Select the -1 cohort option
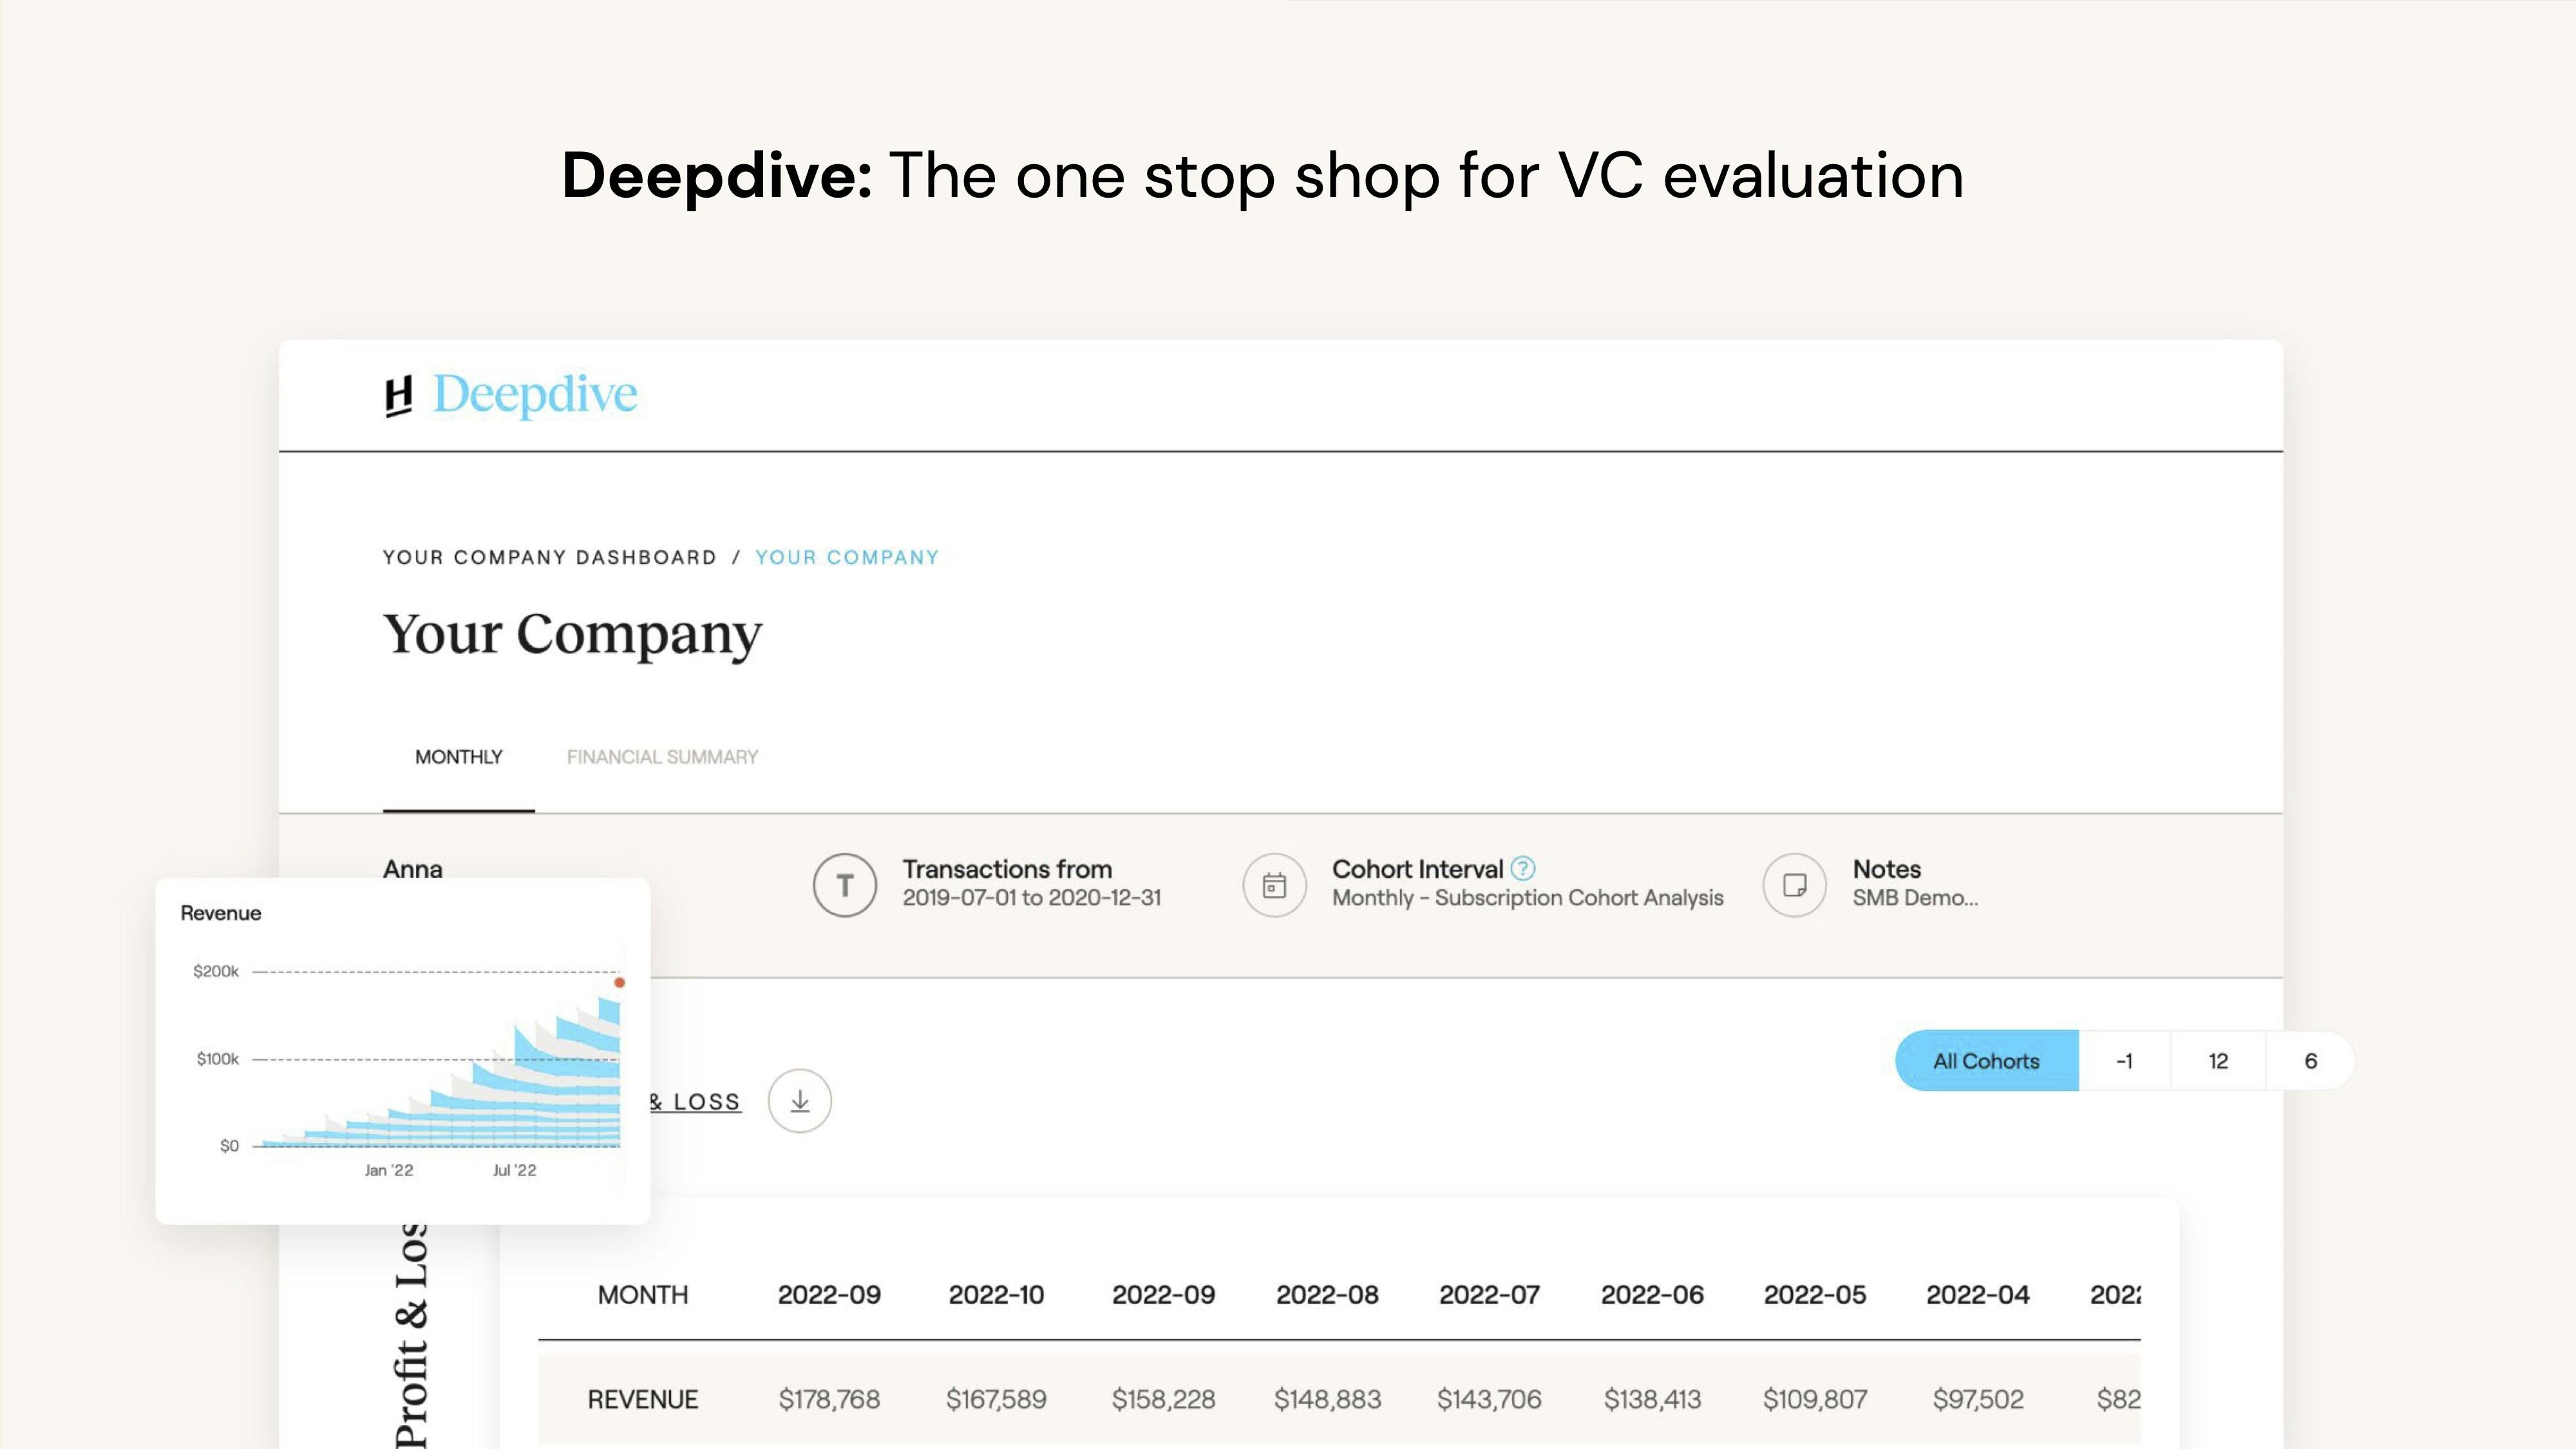2576x1449 pixels. click(2125, 1061)
